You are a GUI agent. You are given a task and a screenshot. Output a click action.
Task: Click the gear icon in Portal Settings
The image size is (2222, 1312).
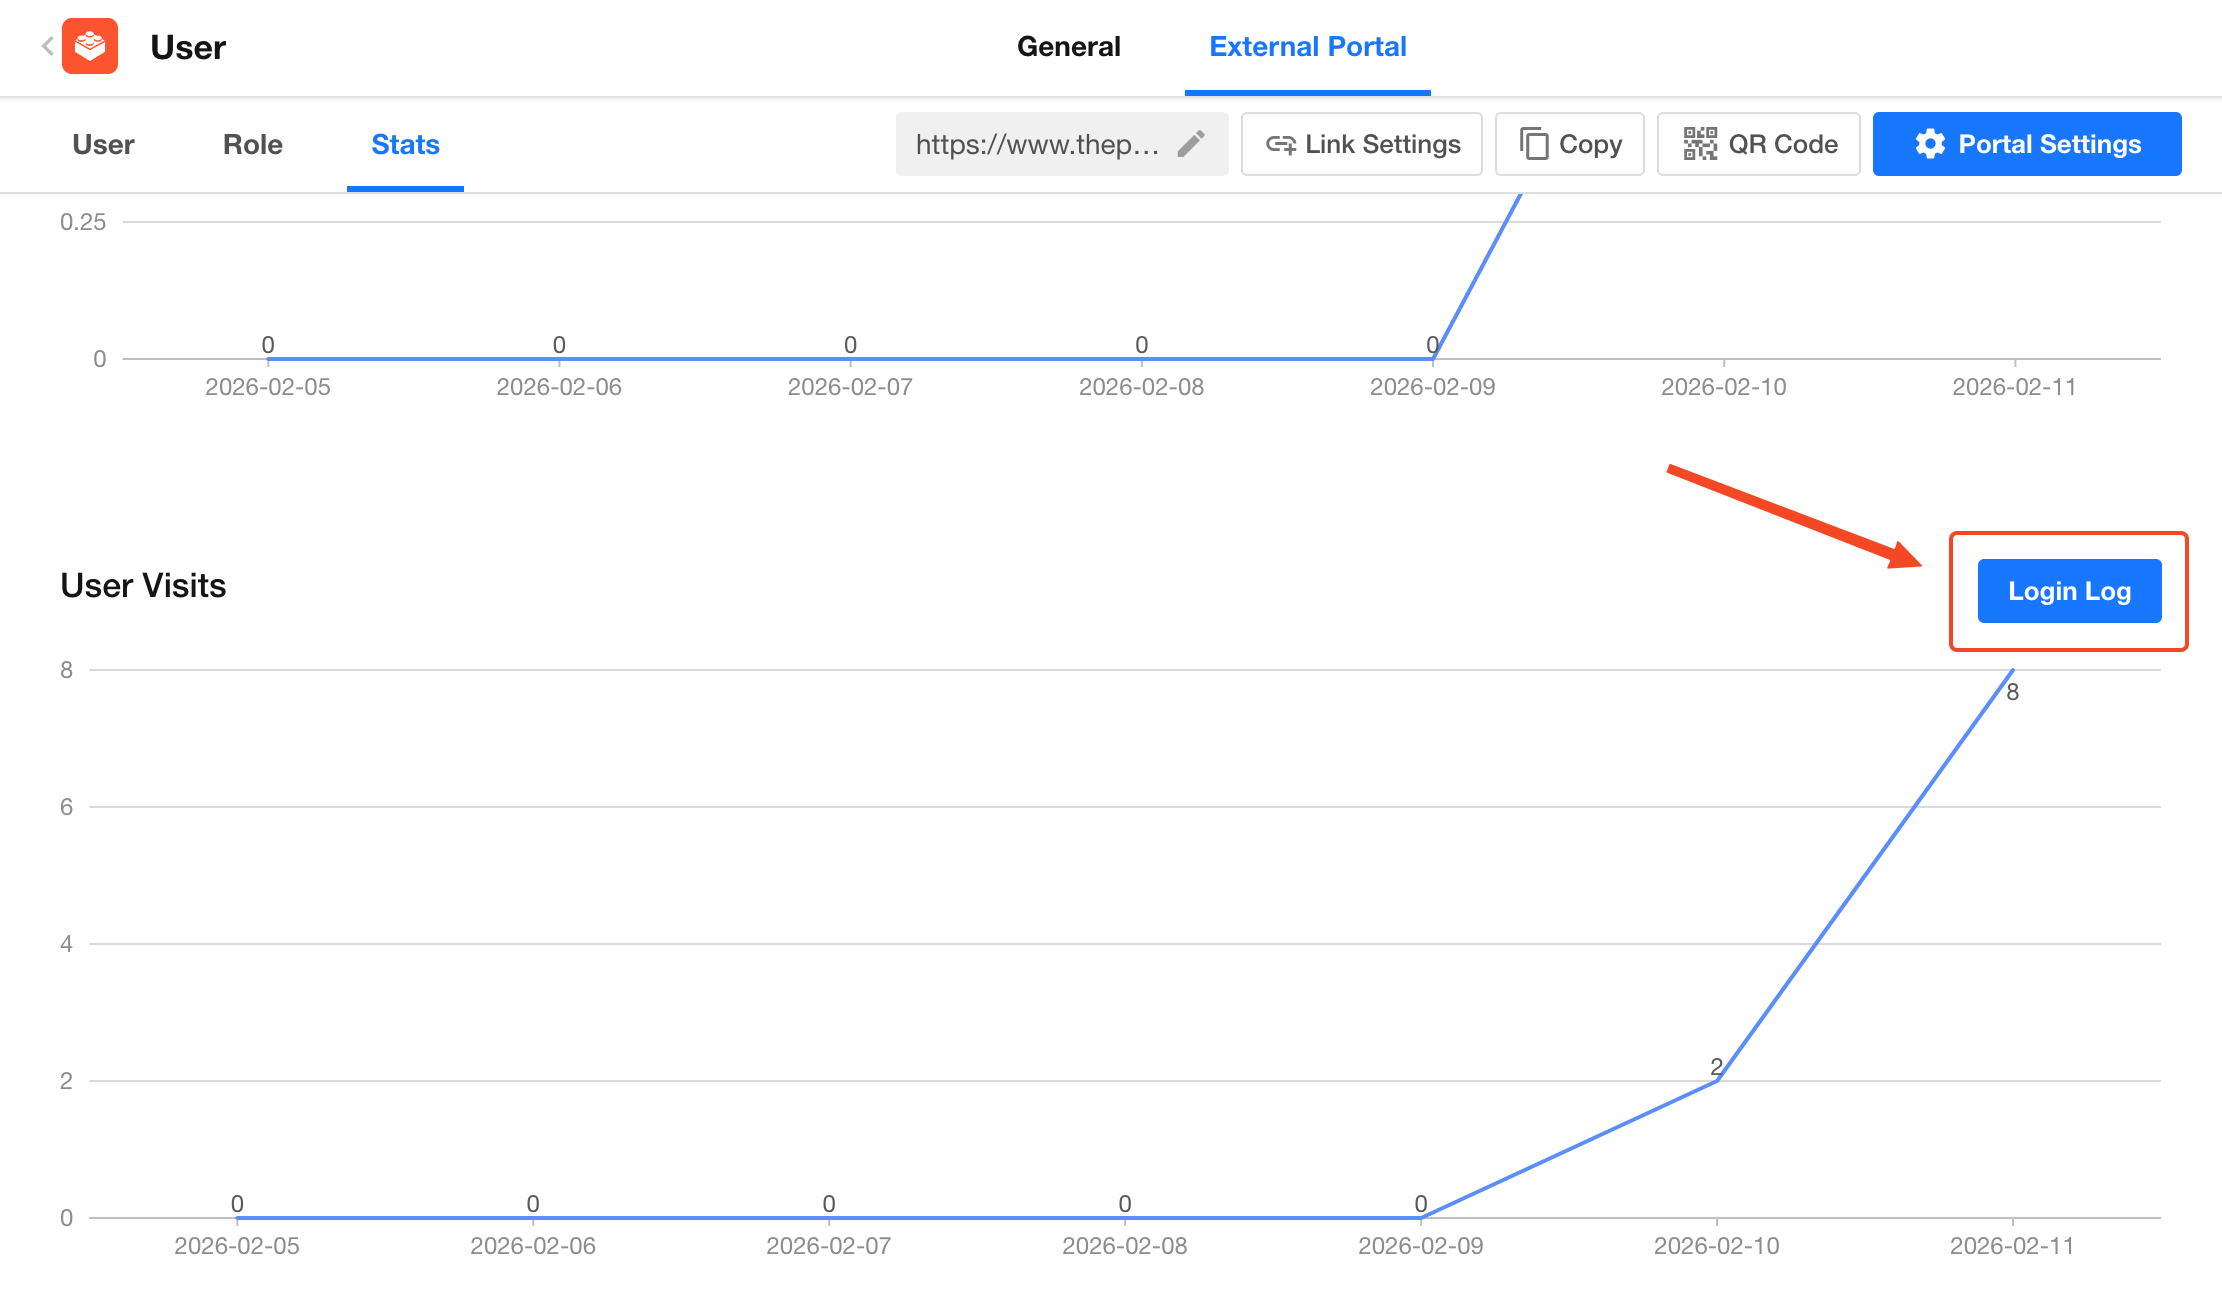[1930, 144]
